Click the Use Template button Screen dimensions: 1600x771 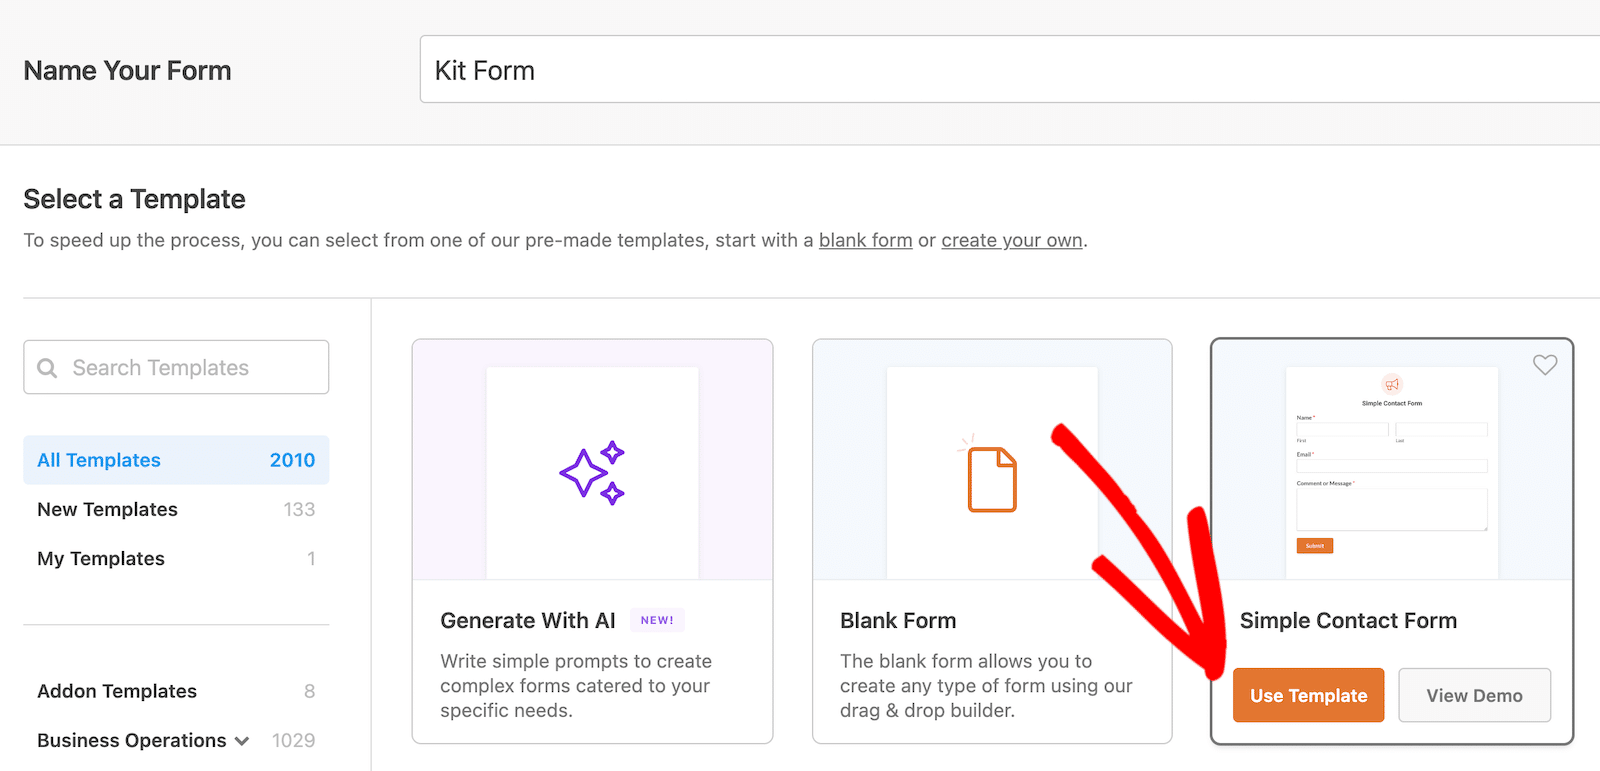[x=1308, y=695]
